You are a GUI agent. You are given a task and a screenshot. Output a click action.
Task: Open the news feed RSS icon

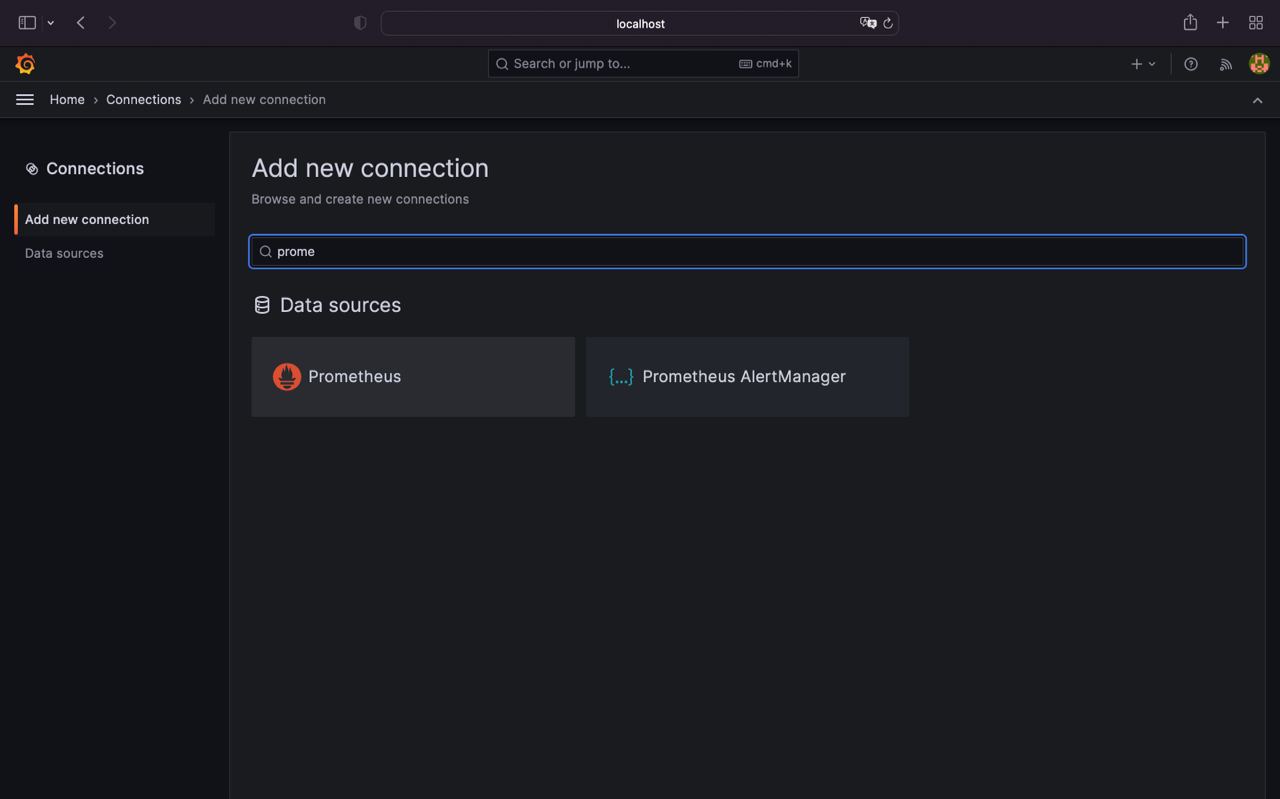point(1225,64)
